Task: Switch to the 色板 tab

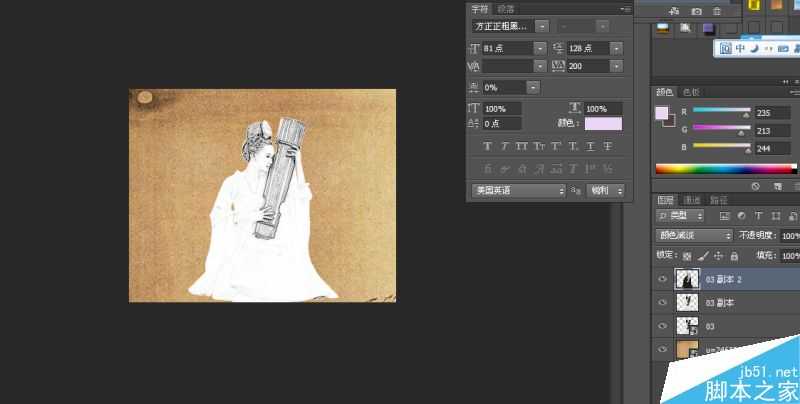Action: tap(691, 92)
